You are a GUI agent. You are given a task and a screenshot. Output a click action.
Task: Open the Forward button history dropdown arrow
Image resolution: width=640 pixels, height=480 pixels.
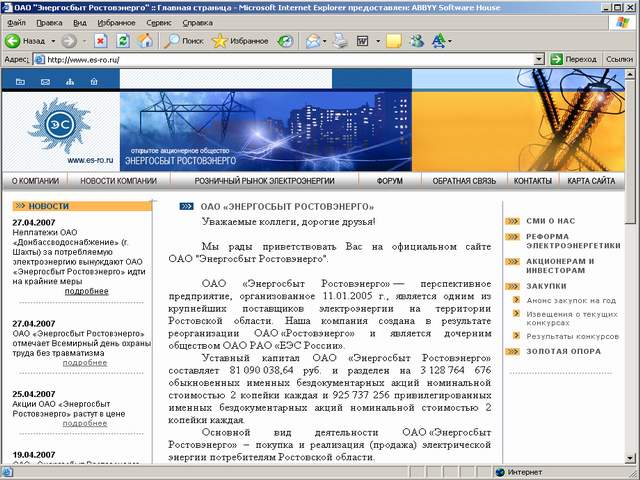[x=84, y=41]
